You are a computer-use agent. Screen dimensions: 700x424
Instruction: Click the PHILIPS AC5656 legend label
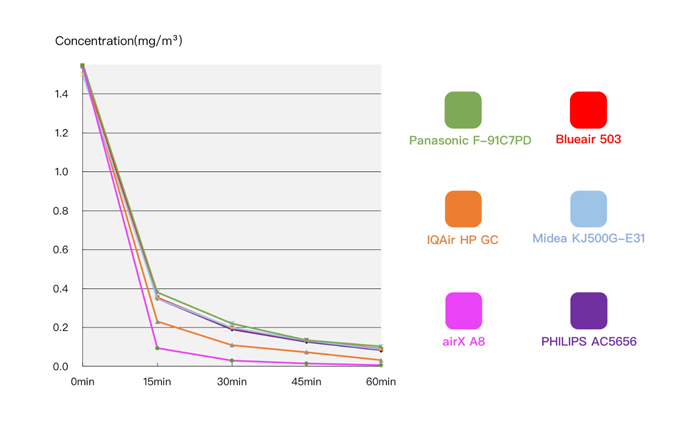point(589,342)
